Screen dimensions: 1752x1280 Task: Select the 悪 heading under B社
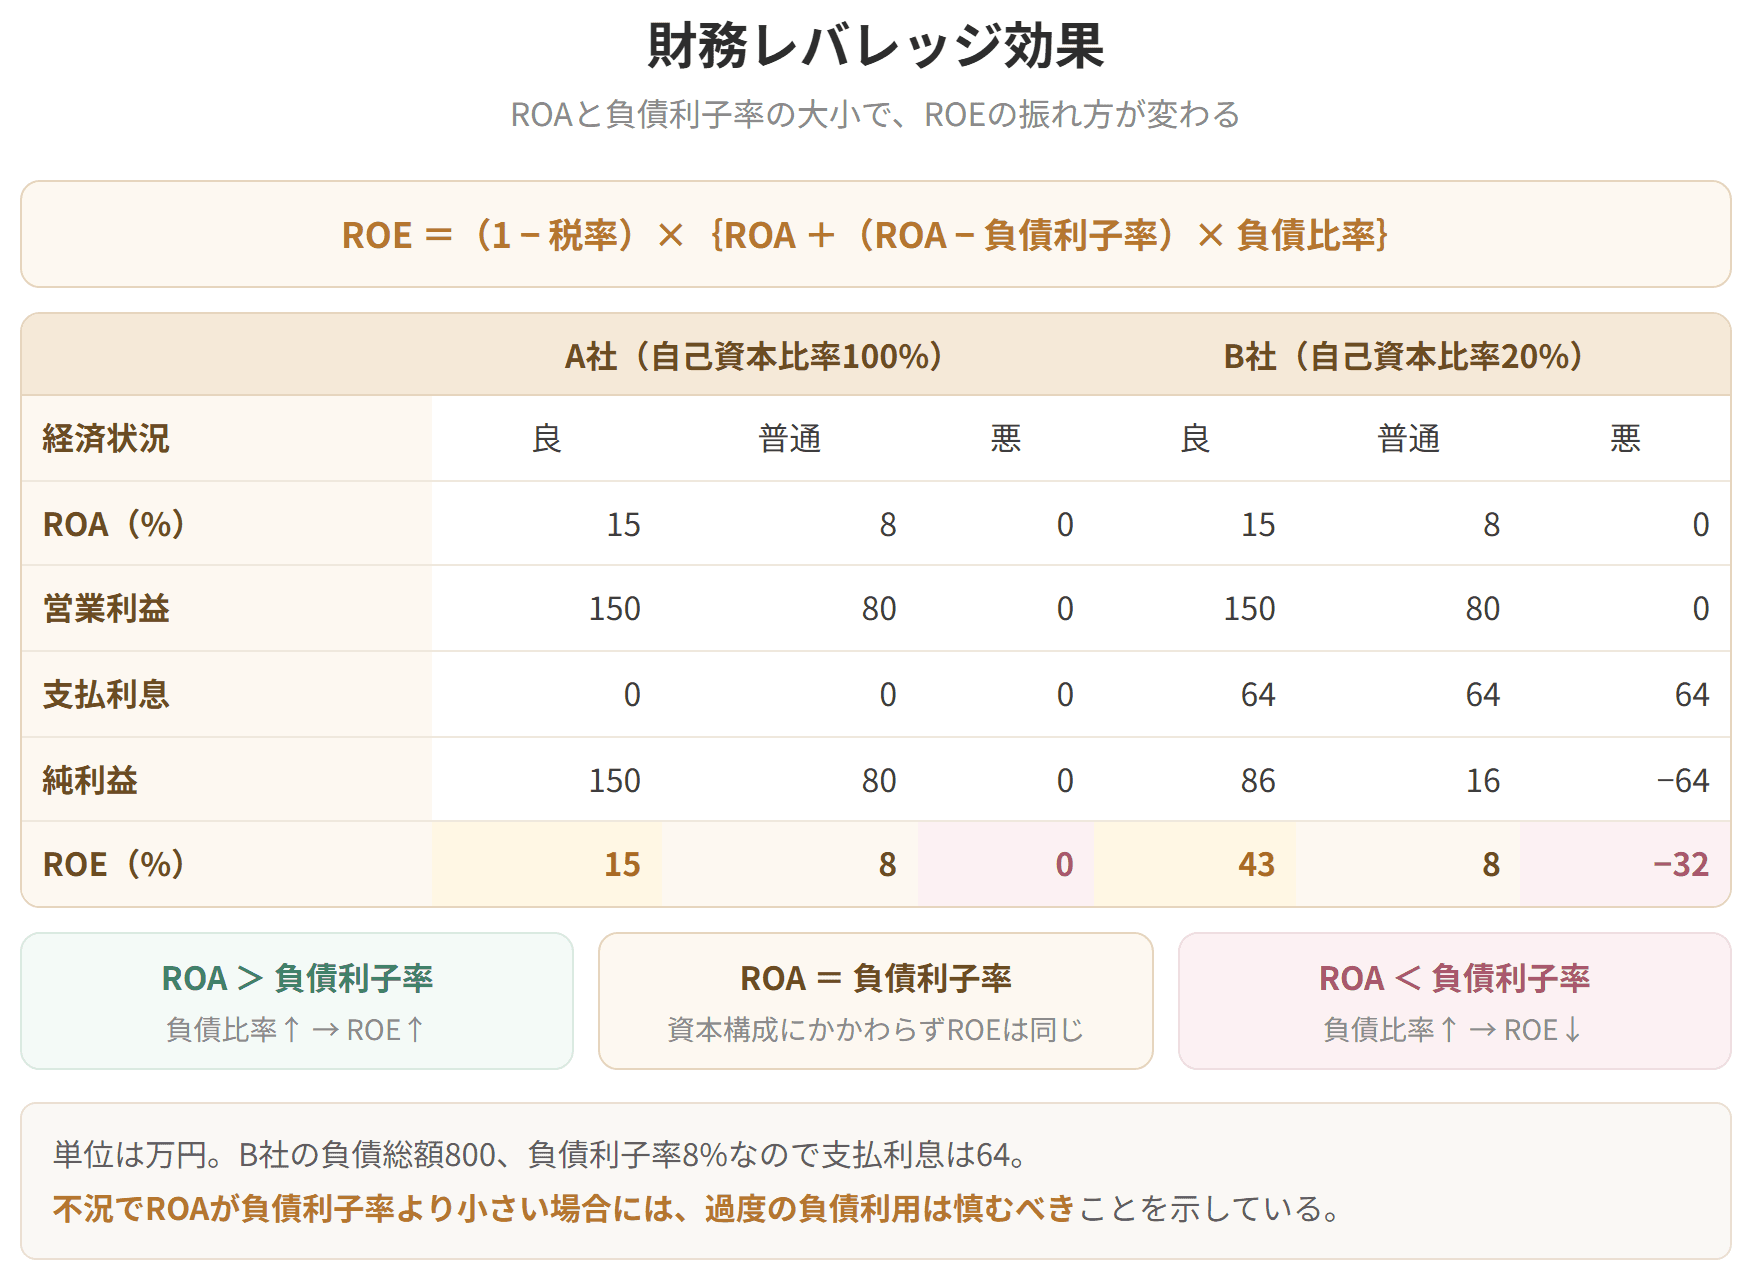(1625, 438)
